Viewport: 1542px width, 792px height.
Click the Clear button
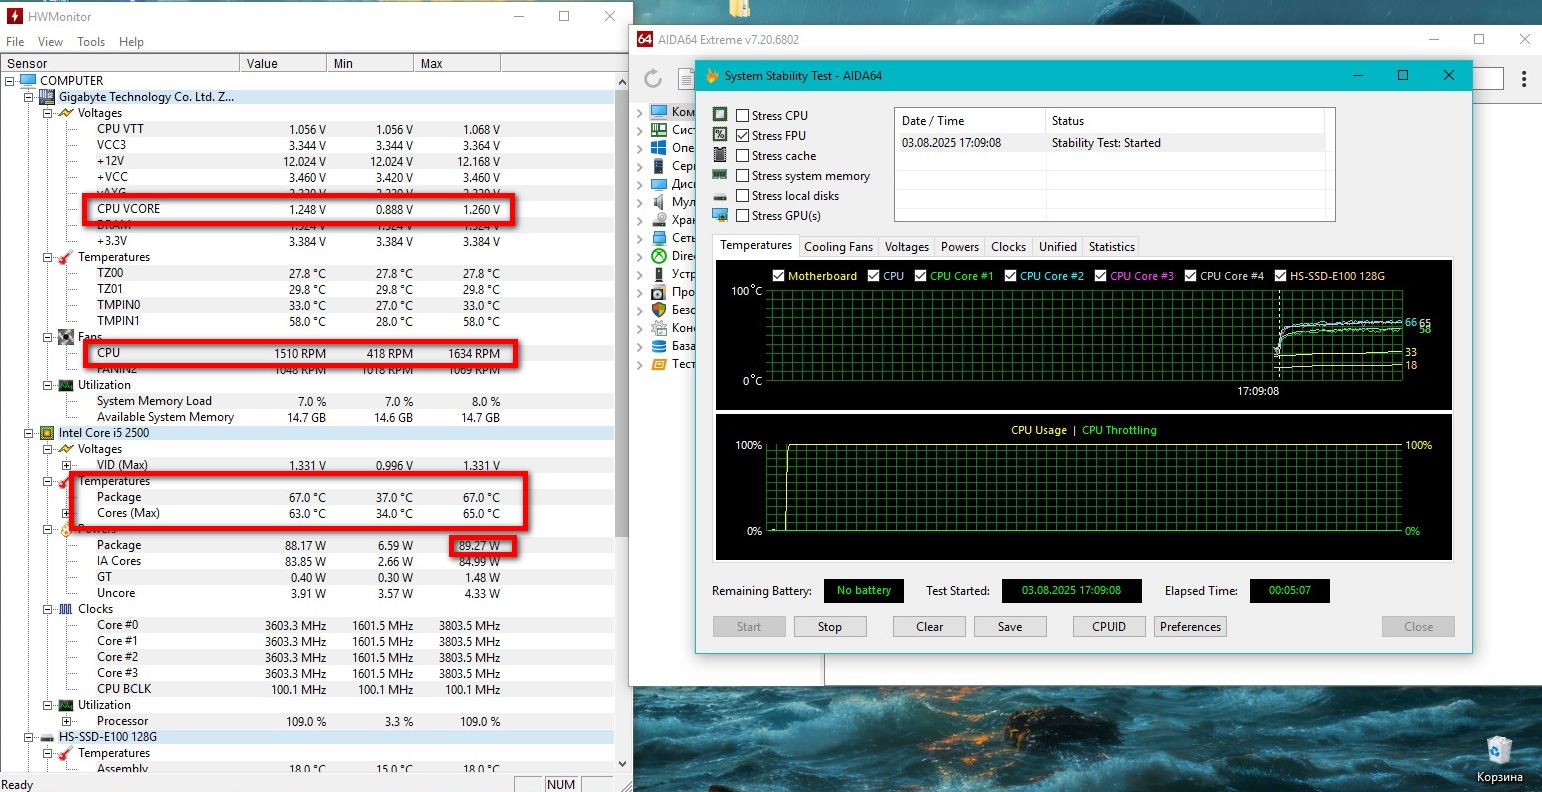[x=930, y=627]
